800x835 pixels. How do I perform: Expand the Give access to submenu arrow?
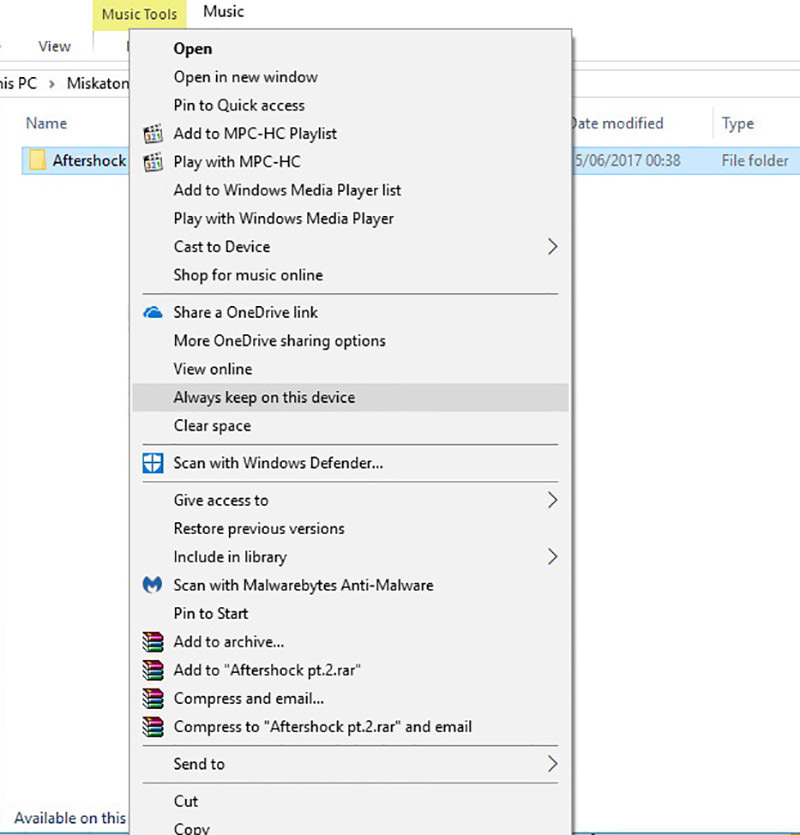click(x=552, y=500)
